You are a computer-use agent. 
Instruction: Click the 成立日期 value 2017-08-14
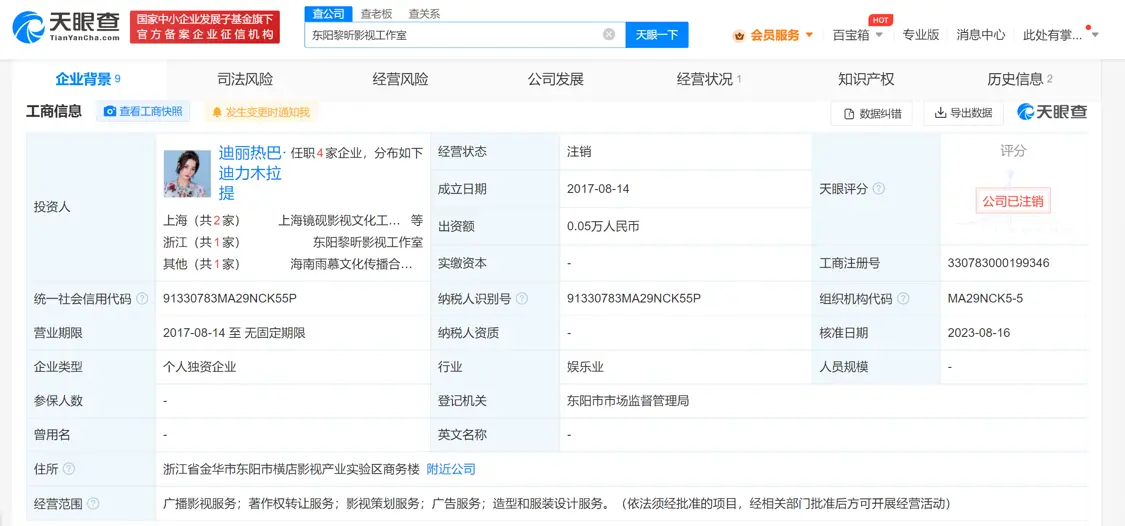(x=598, y=189)
